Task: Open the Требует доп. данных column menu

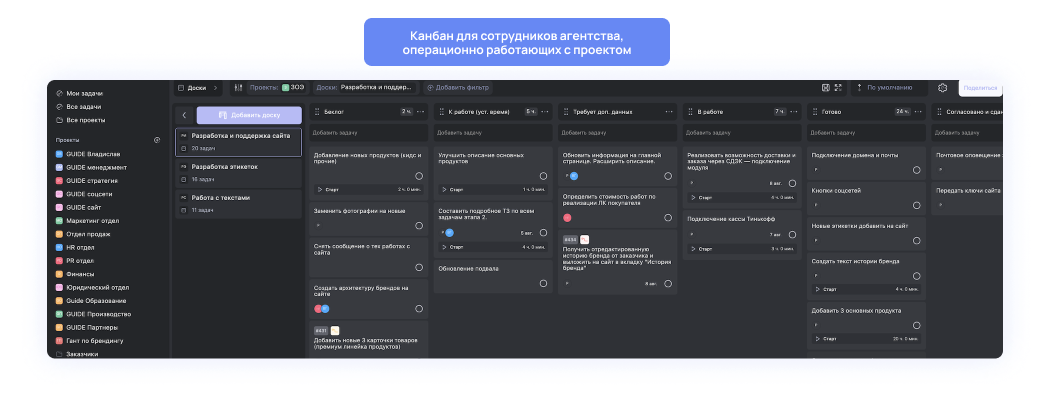Action: tap(670, 112)
